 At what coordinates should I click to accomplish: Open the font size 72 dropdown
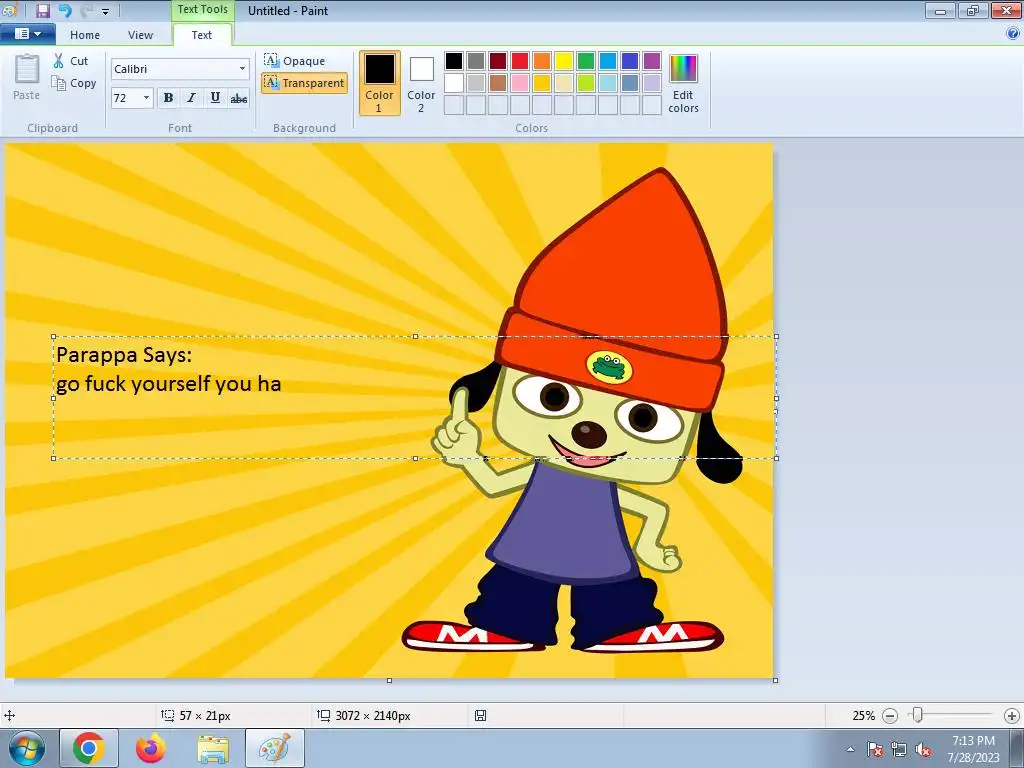tap(146, 98)
